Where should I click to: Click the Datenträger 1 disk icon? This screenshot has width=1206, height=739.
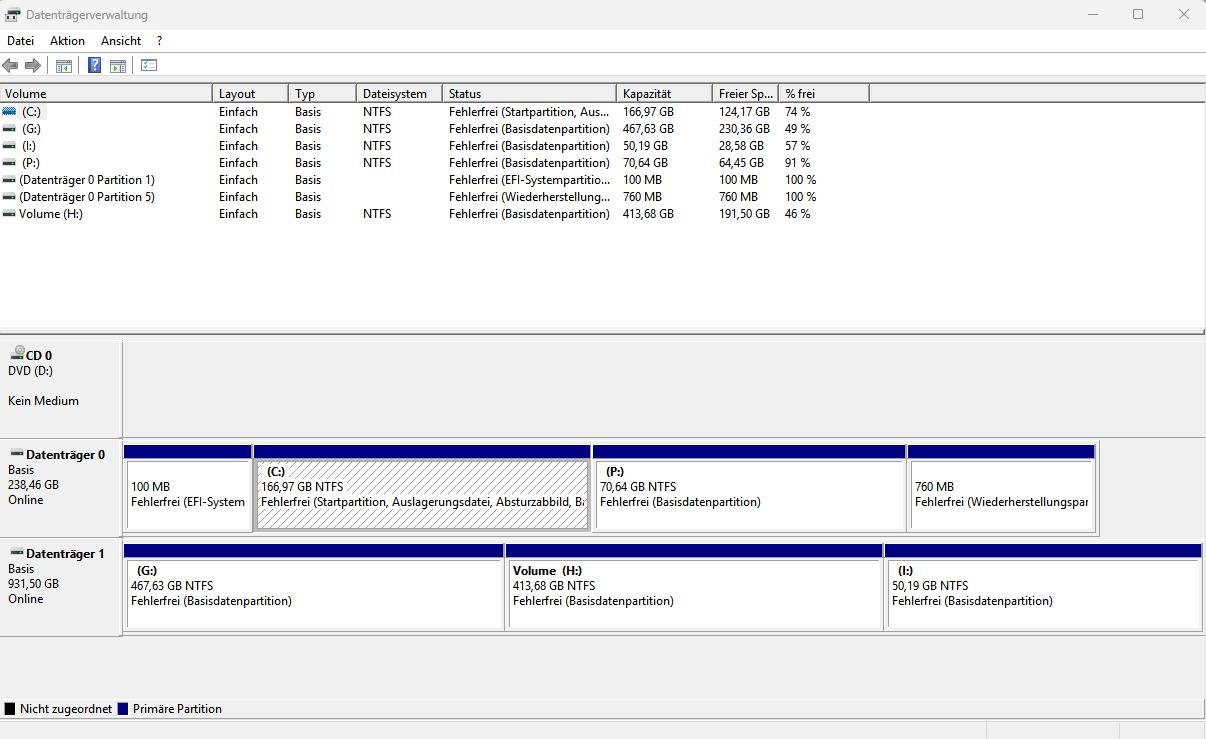pos(16,553)
